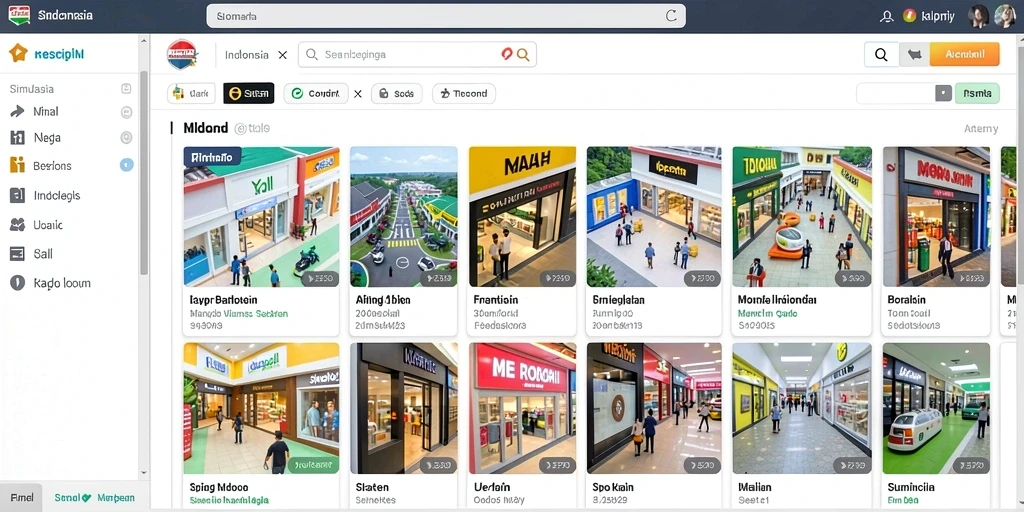This screenshot has width=1024, height=512.
Task: Open the Fnantioin MAAH storefront thumbnail
Action: pos(522,217)
